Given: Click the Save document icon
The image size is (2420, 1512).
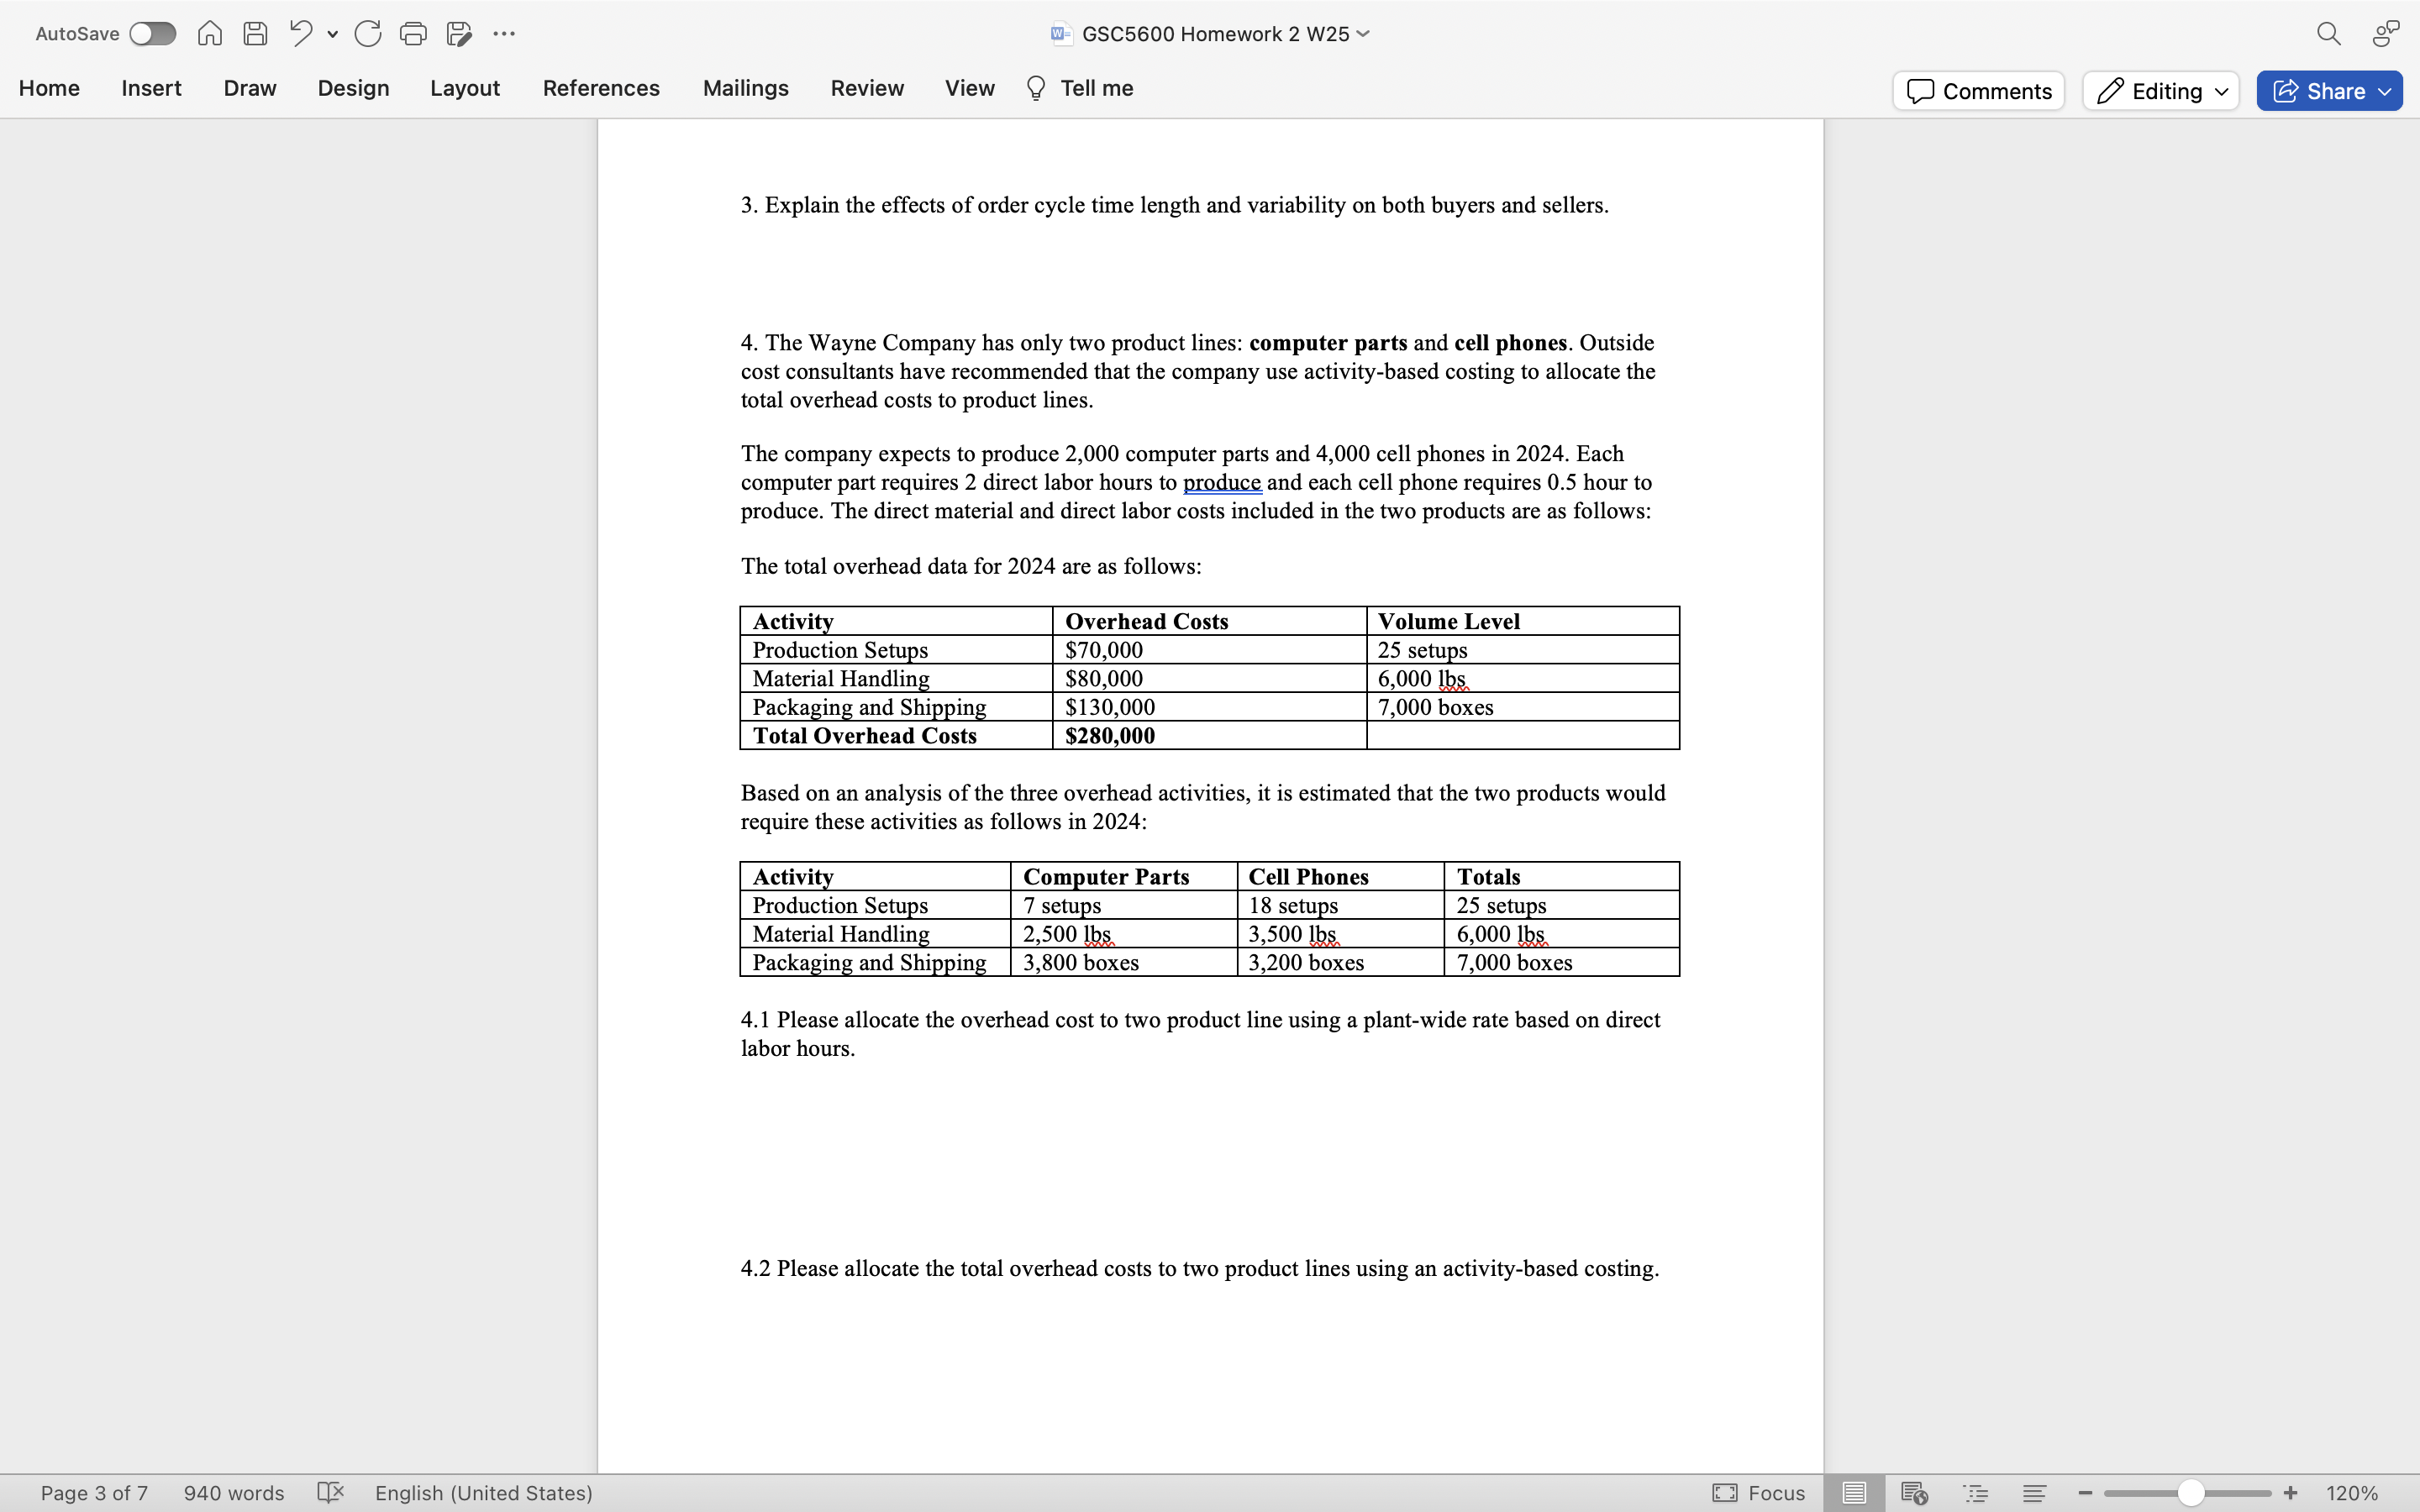Looking at the screenshot, I should click(255, 33).
